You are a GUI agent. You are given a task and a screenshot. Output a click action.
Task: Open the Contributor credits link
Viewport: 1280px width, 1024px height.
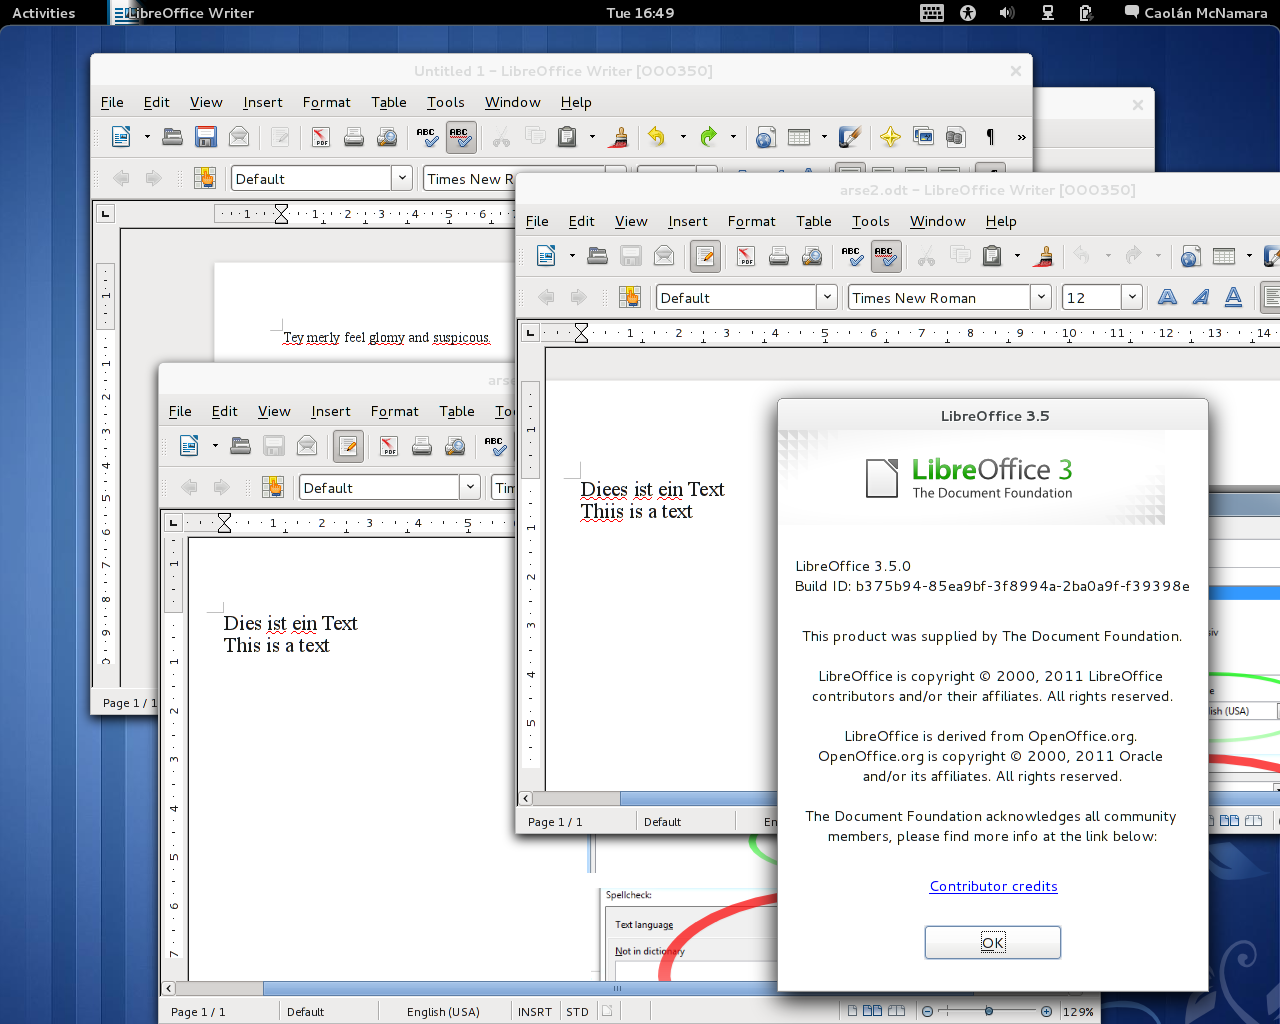point(993,886)
